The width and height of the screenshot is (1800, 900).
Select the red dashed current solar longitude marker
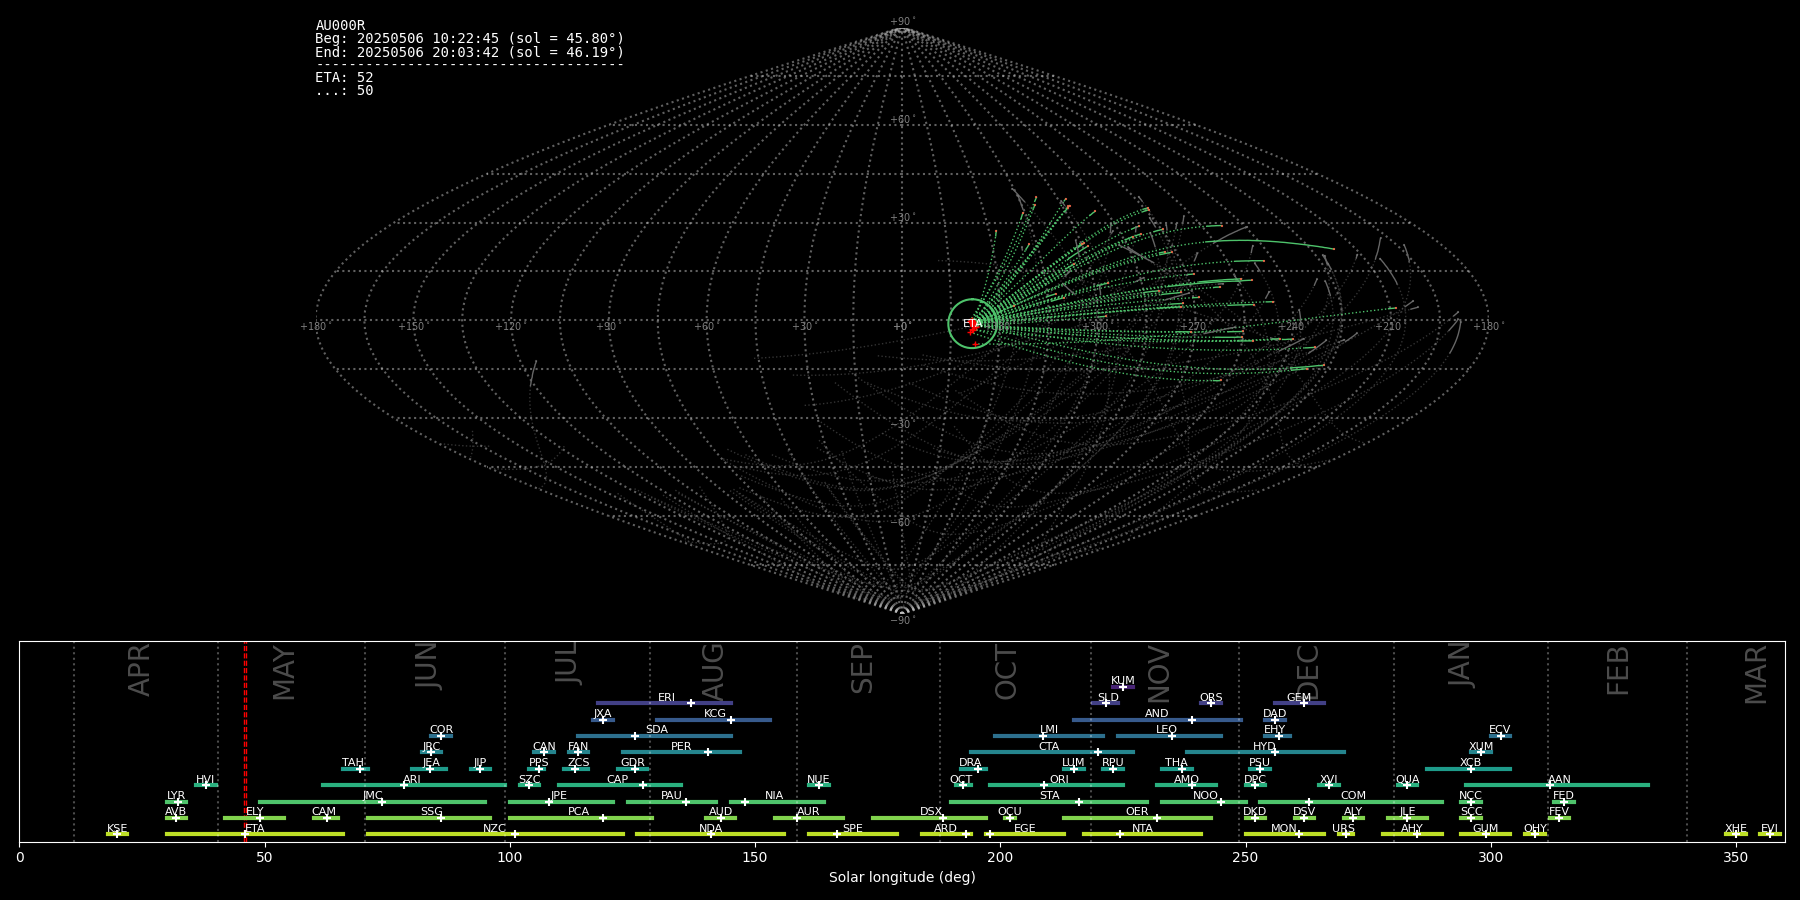click(245, 741)
